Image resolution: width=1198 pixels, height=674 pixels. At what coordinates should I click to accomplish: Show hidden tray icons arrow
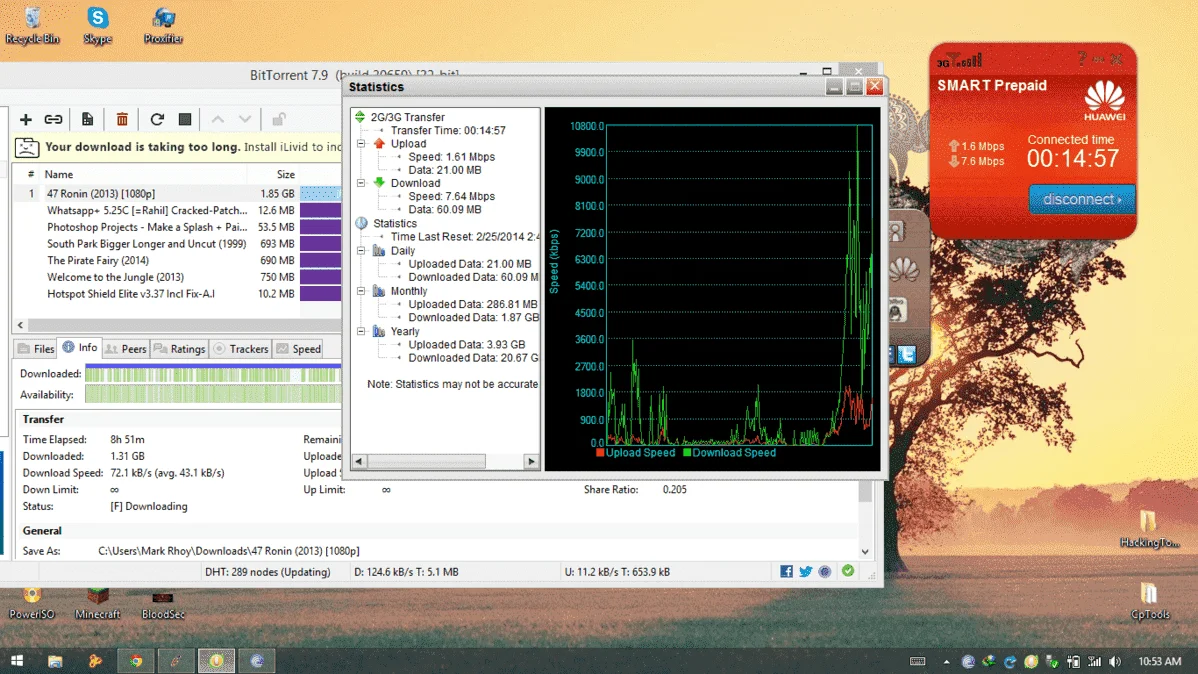(x=946, y=662)
